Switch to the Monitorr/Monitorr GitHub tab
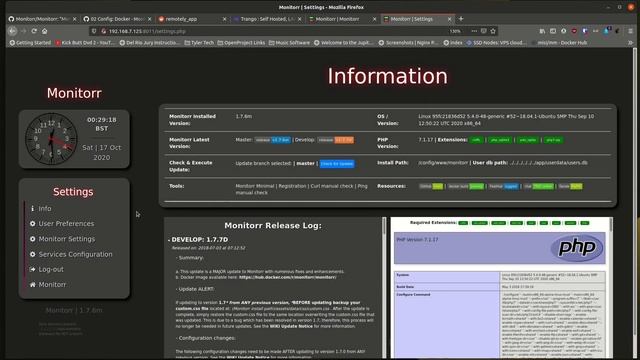 point(42,19)
